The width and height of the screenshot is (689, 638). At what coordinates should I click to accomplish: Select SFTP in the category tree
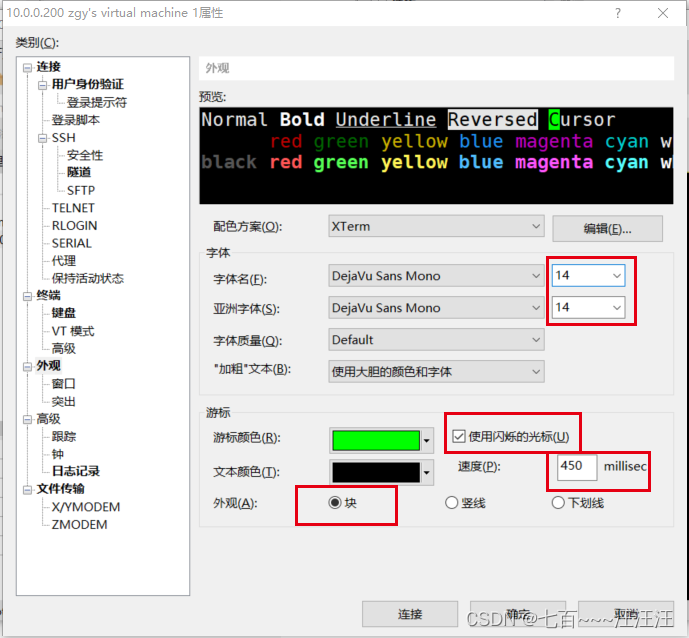(x=81, y=190)
